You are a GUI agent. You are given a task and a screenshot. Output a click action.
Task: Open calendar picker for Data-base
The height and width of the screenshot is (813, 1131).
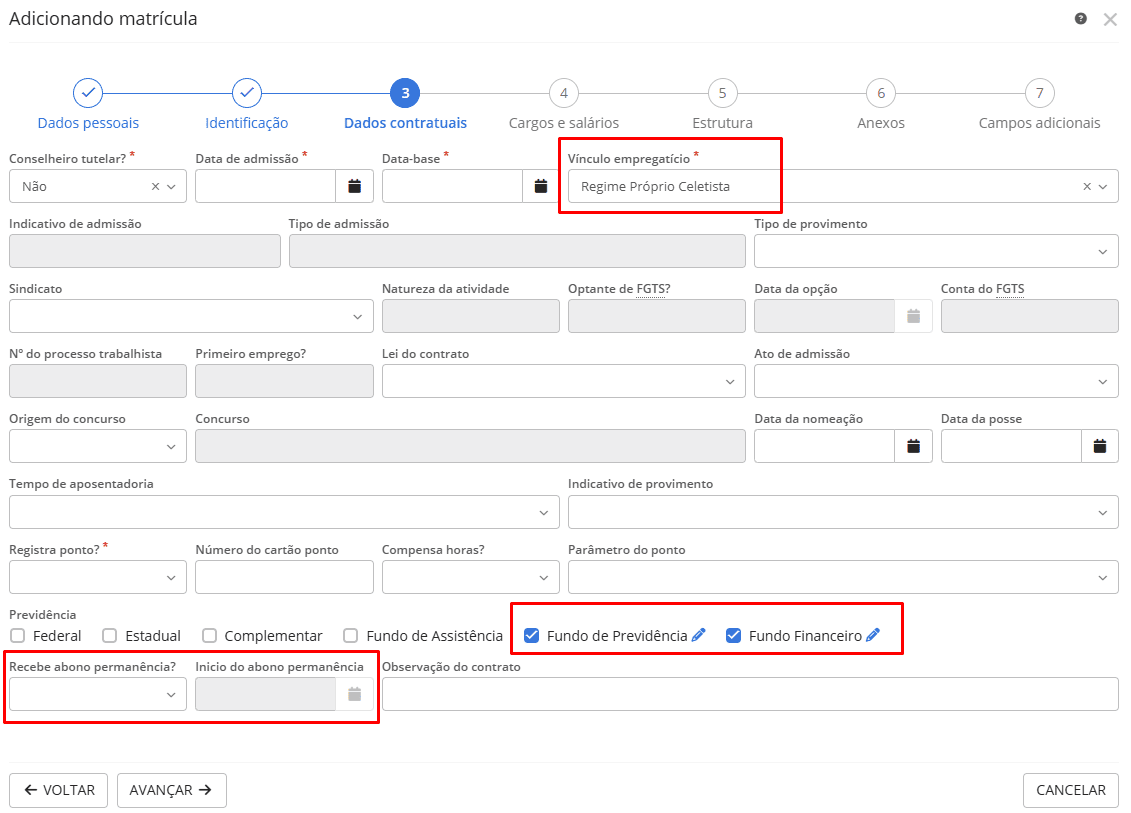coord(541,186)
